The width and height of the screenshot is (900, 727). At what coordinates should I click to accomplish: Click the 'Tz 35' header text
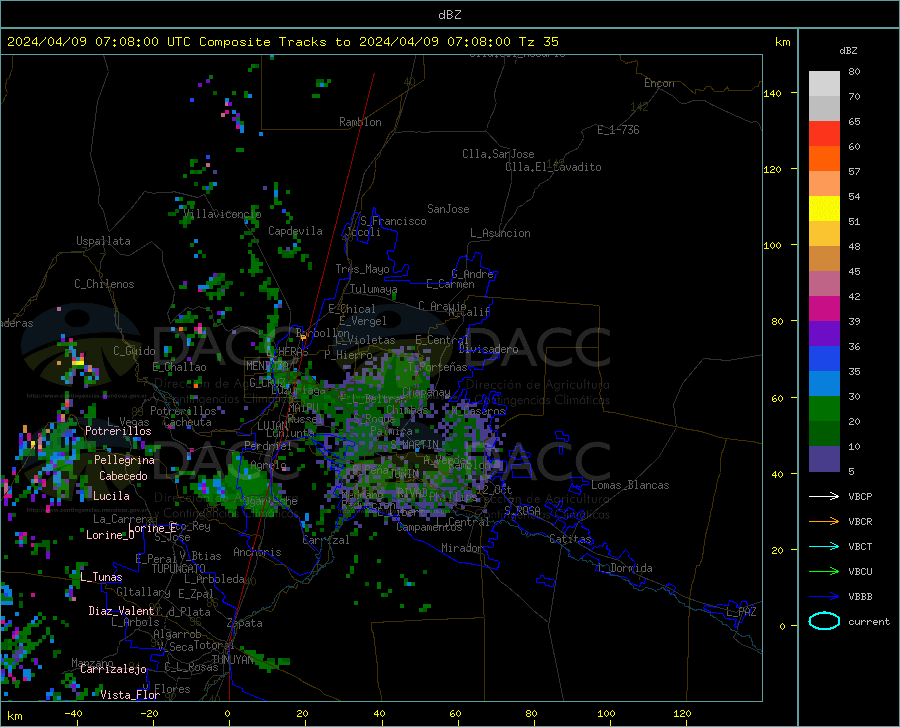[538, 42]
